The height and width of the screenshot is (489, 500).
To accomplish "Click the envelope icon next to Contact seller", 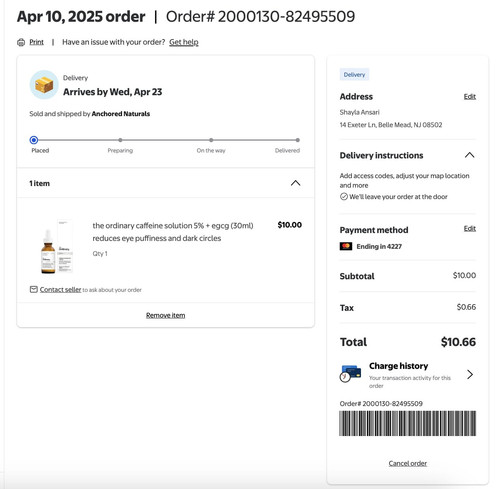I will 34,289.
